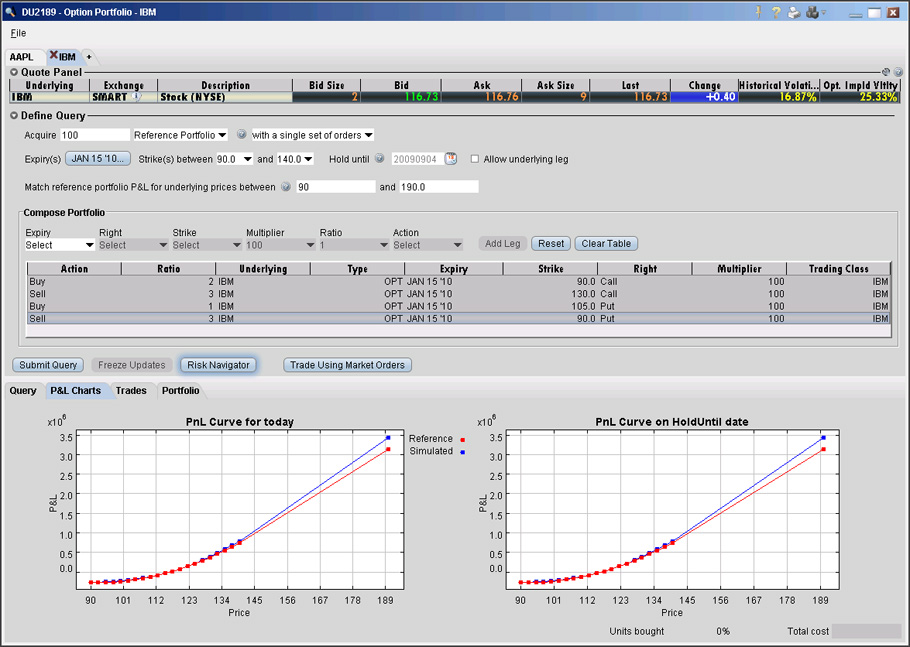Click the Freeze Updates button

click(x=132, y=365)
